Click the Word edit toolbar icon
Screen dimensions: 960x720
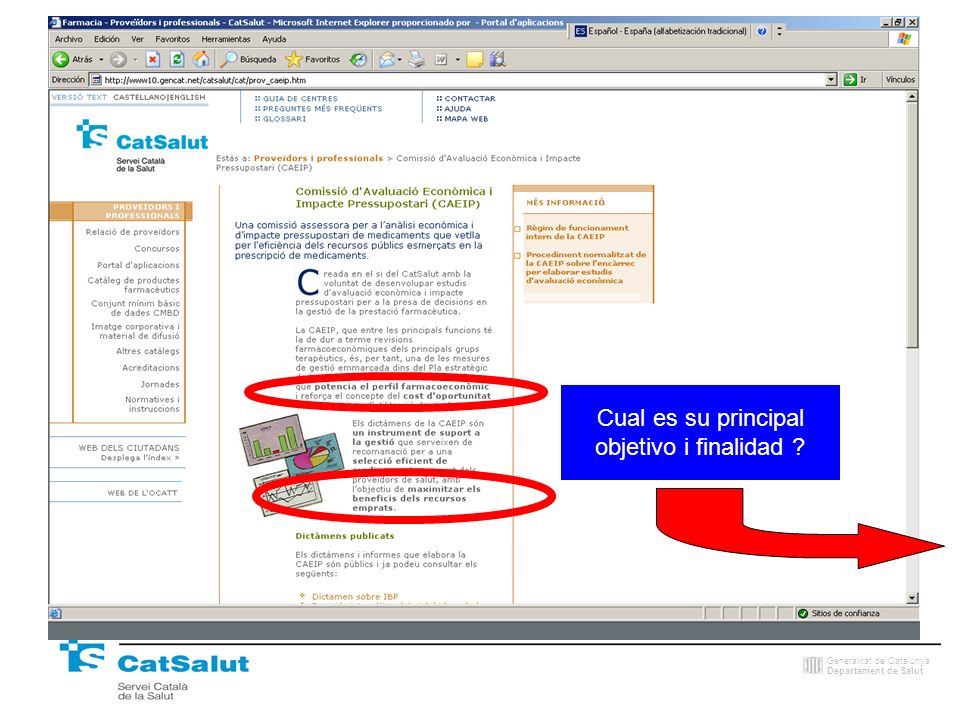441,59
